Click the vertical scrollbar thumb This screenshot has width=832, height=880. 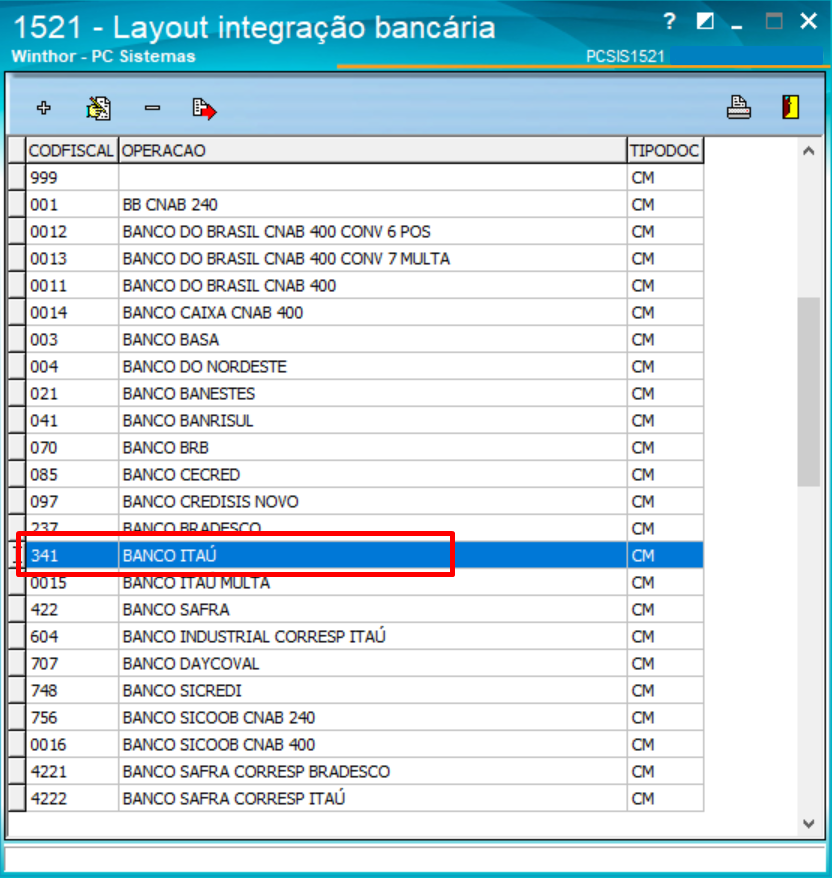point(808,392)
